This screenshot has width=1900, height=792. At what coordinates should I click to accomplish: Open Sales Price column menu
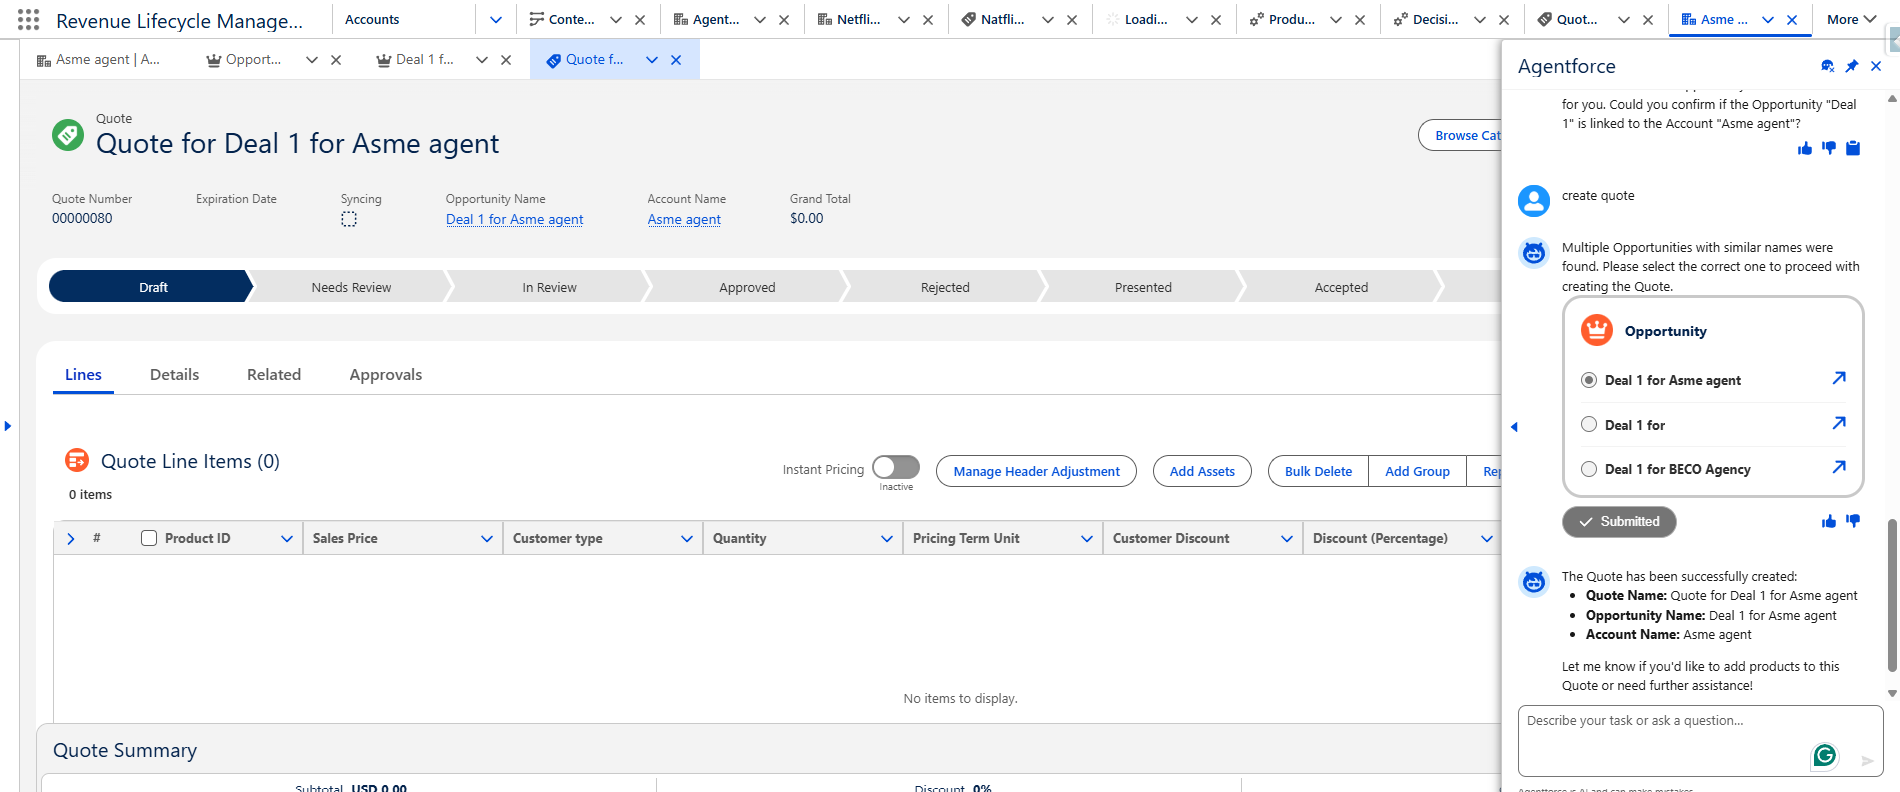pos(487,538)
